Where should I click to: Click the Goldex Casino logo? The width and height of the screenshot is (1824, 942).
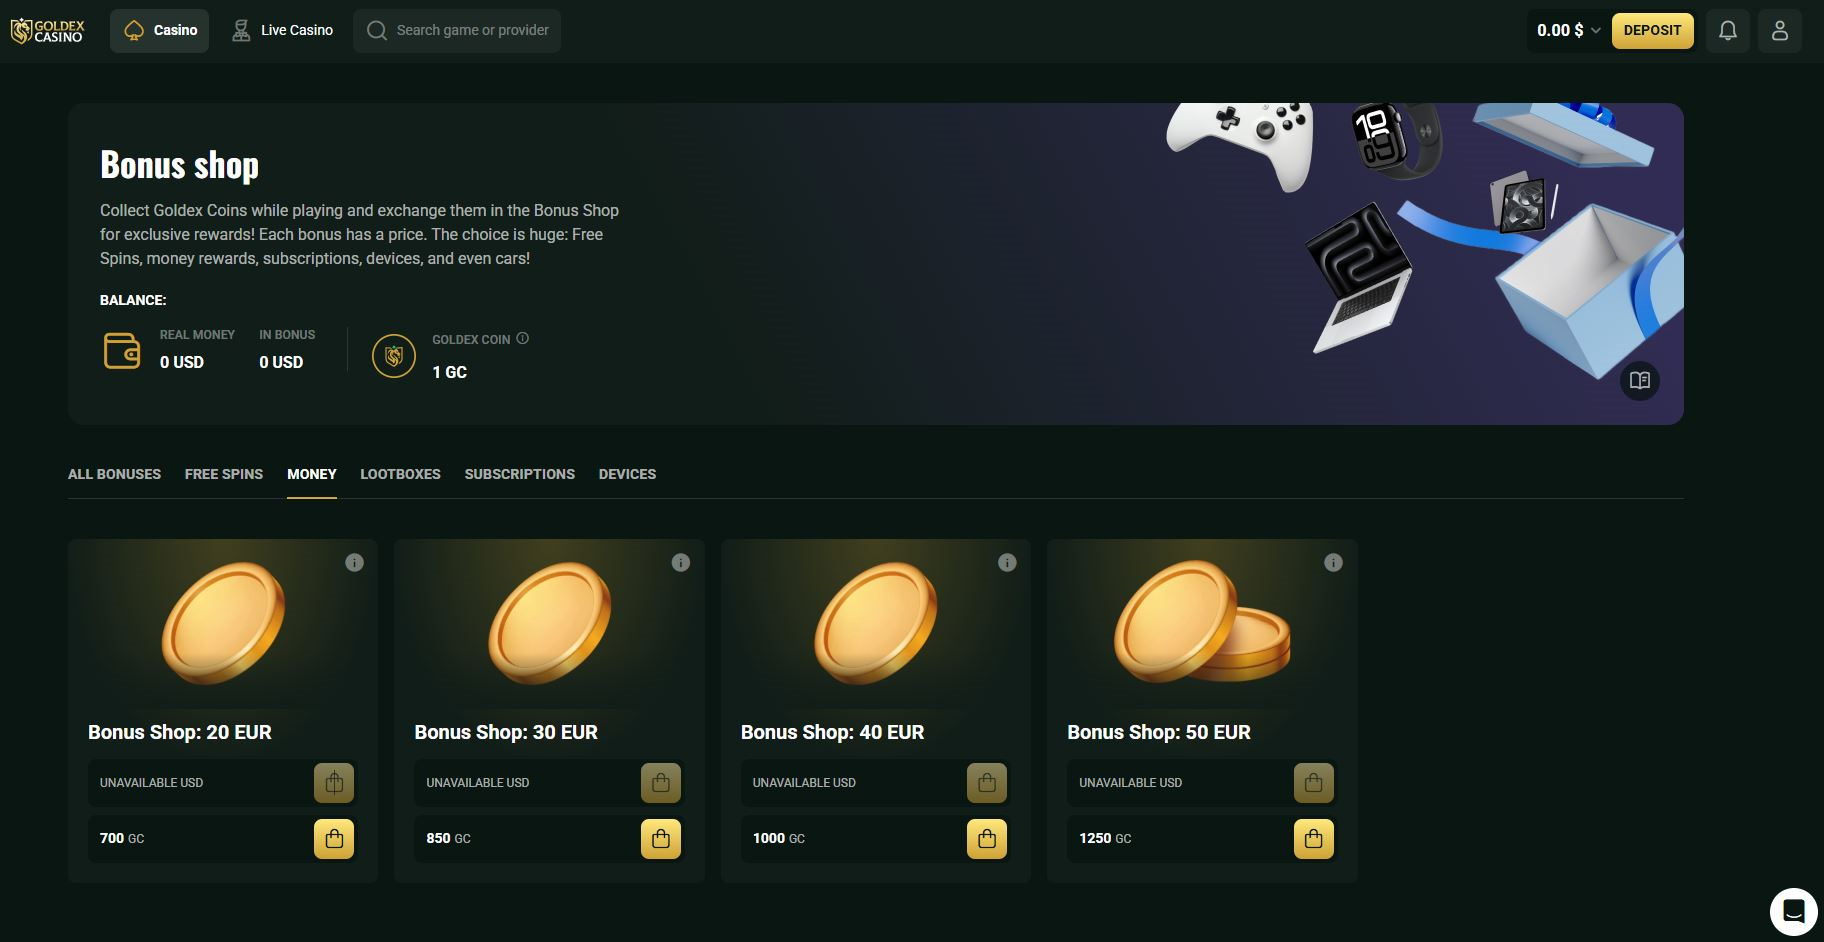tap(48, 31)
